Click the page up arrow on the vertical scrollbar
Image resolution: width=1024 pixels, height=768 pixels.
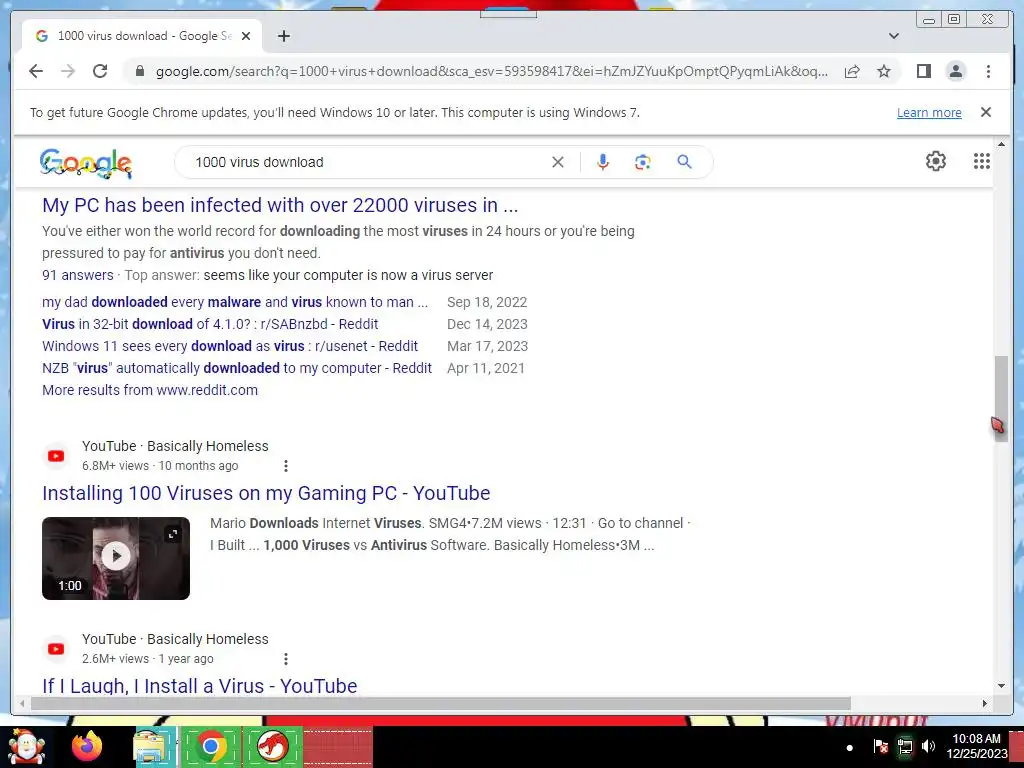[1001, 144]
